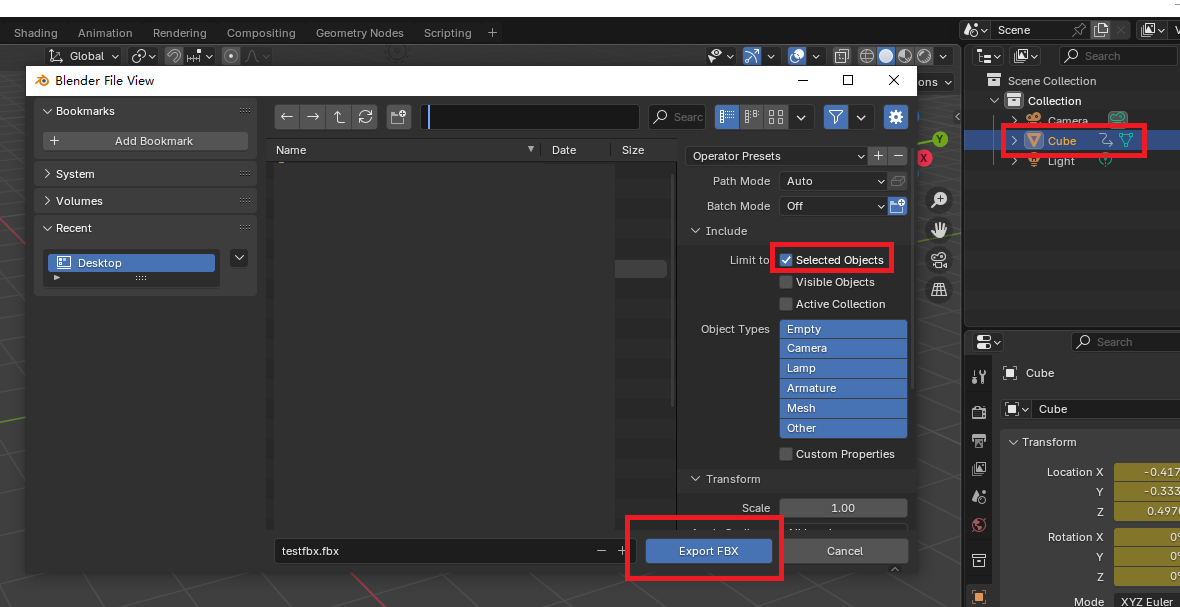Open Global transform orientation dropdown
Screen dimensions: 1180x607
click(84, 56)
